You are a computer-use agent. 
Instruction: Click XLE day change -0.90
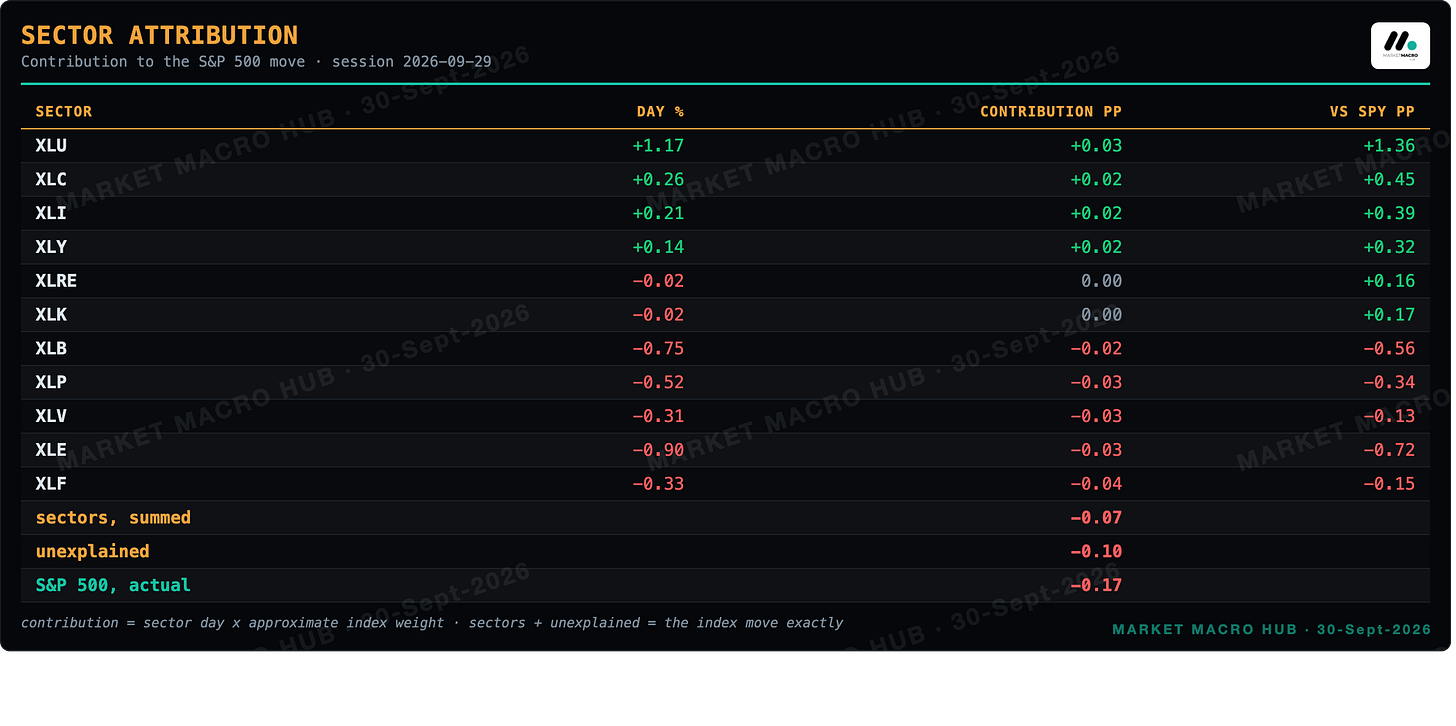[658, 450]
